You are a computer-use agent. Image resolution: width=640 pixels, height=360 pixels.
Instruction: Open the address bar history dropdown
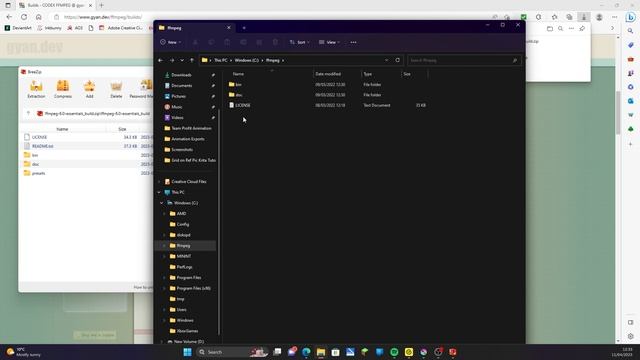point(387,60)
